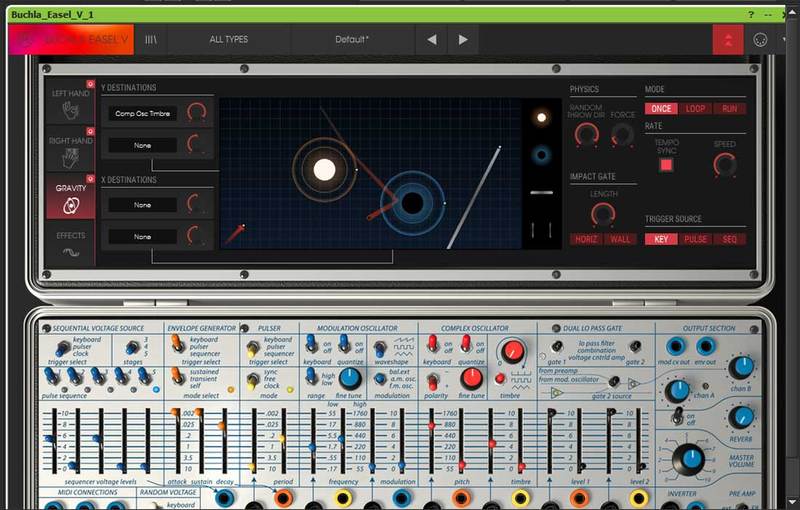Open the first X Destinations None dropdown
The image size is (800, 510).
pyautogui.click(x=143, y=205)
